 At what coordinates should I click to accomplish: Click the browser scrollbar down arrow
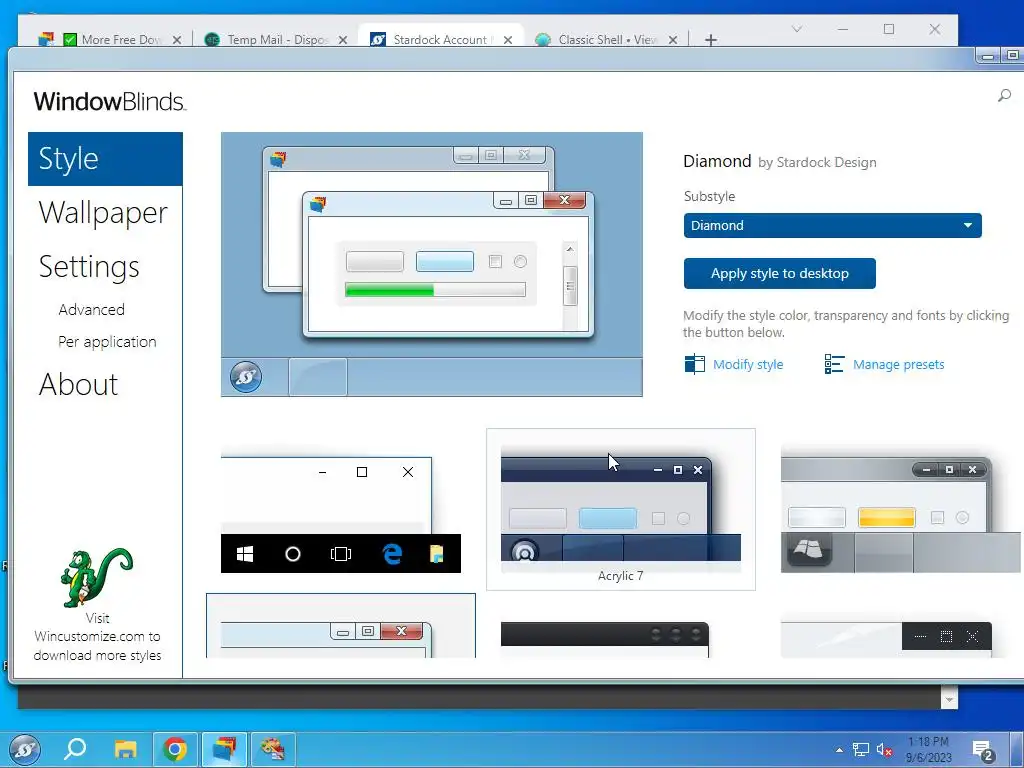[x=950, y=700]
